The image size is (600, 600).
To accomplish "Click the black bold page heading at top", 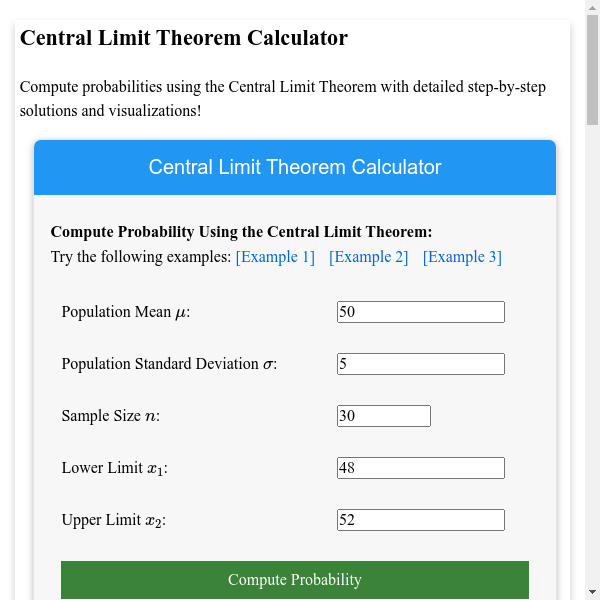I will click(x=184, y=38).
